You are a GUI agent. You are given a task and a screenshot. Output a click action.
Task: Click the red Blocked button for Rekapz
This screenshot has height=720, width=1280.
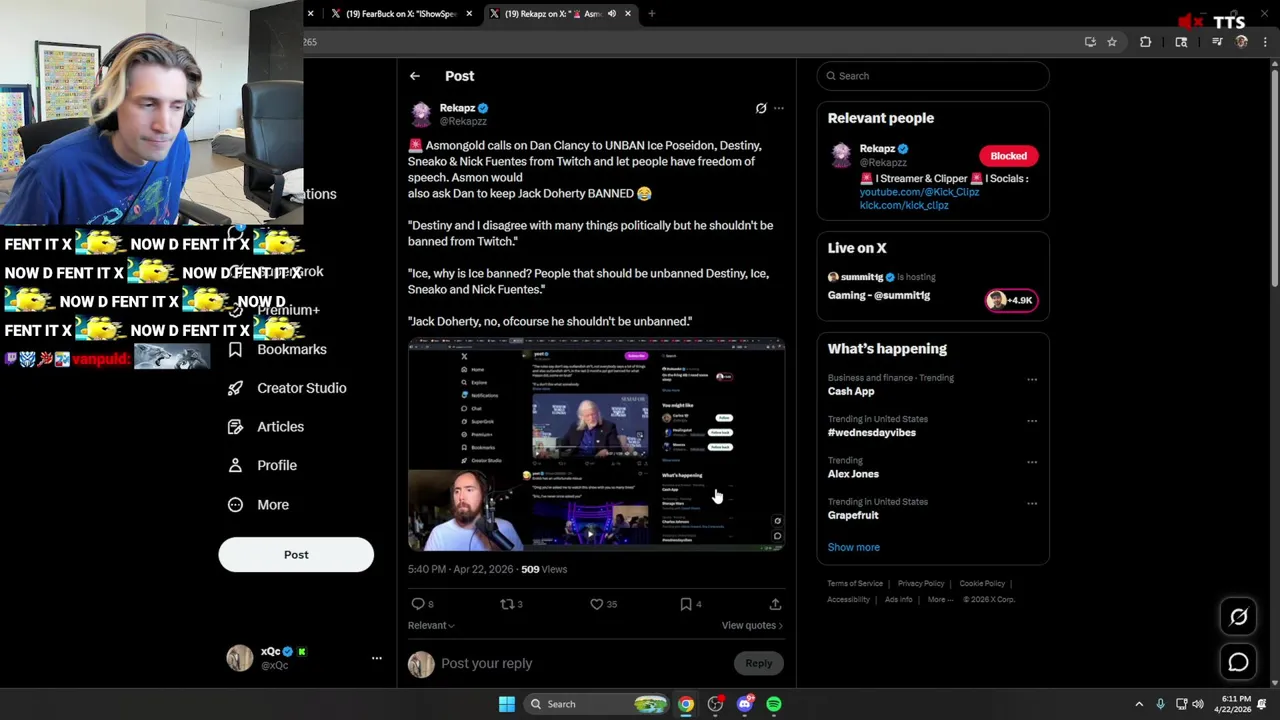click(1009, 156)
